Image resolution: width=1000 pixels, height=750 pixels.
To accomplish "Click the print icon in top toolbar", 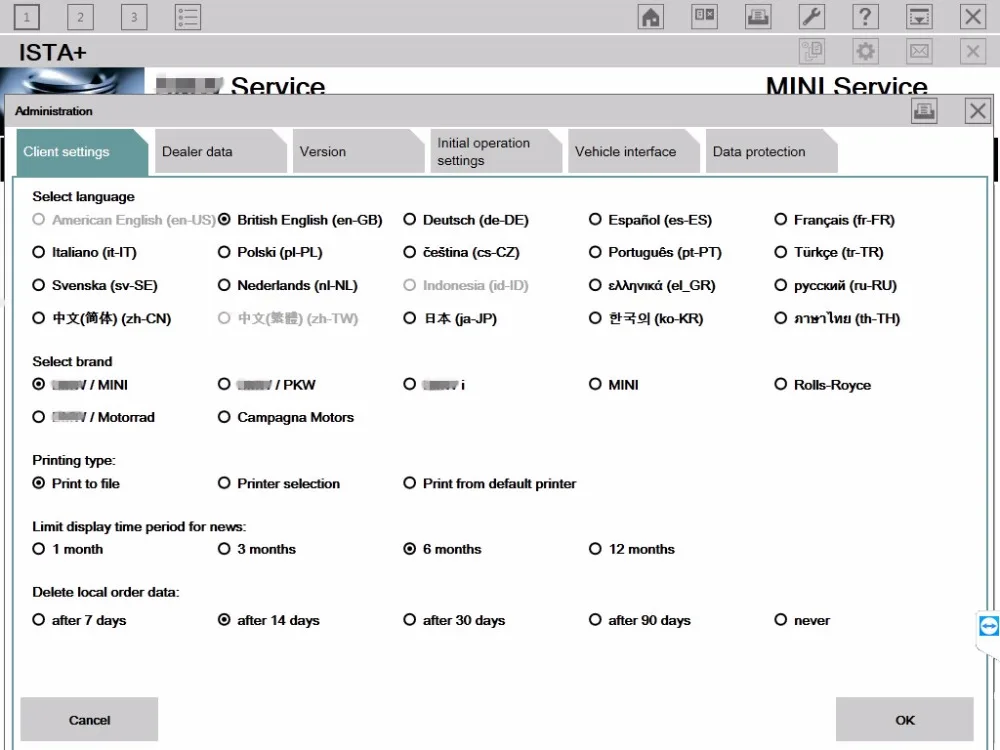I will [758, 17].
